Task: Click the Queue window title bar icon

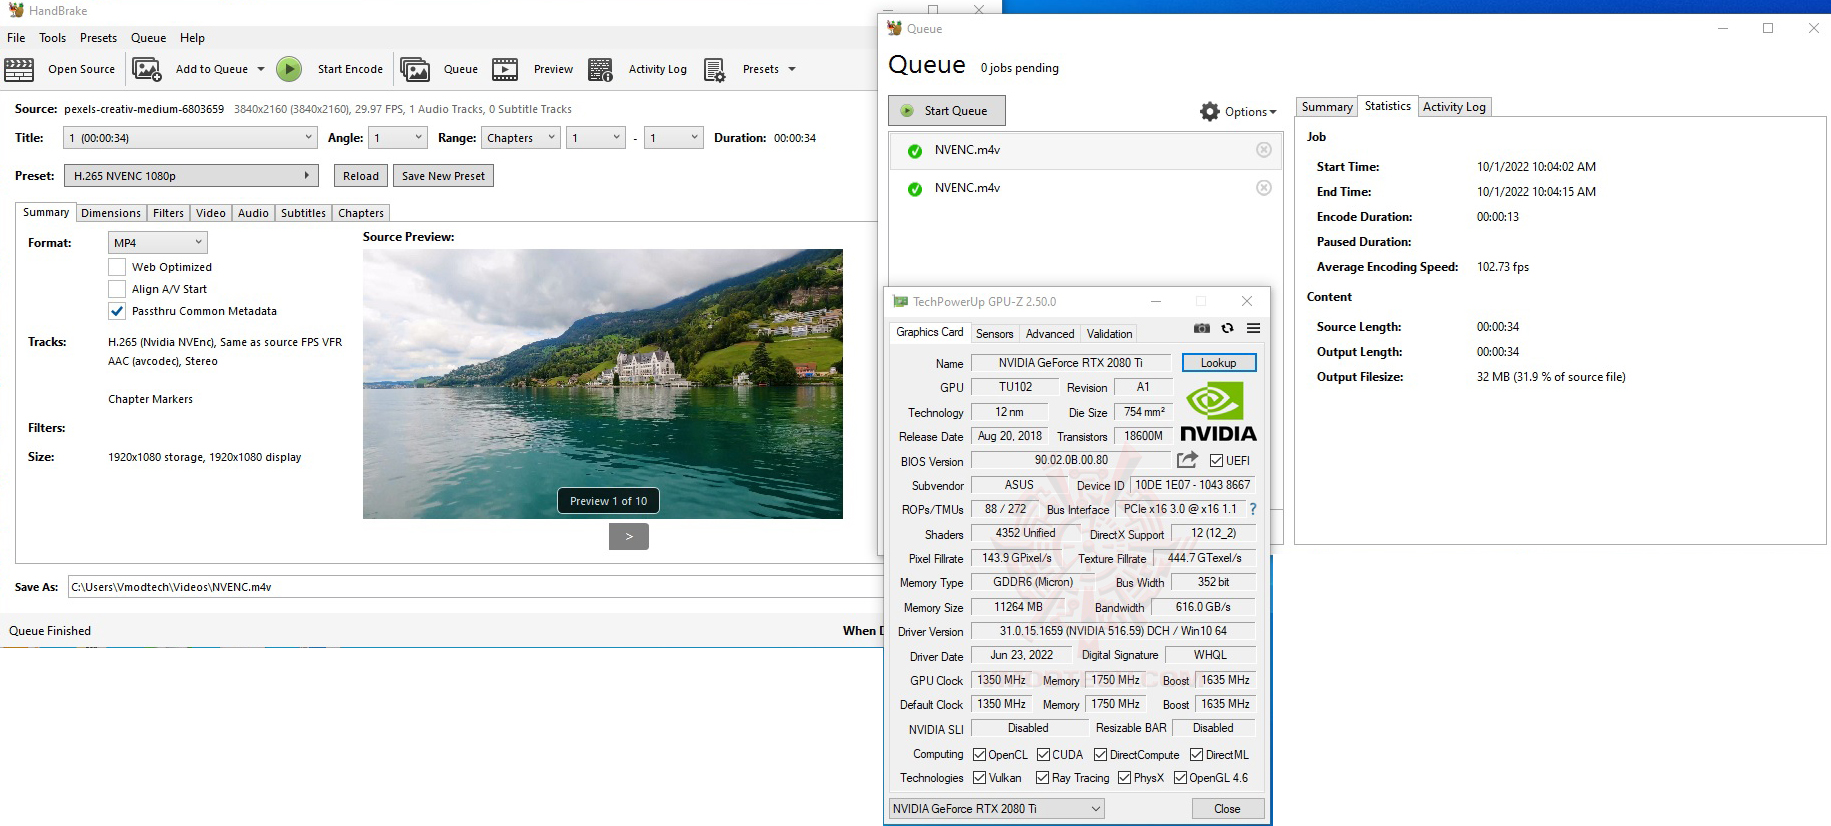Action: coord(894,28)
